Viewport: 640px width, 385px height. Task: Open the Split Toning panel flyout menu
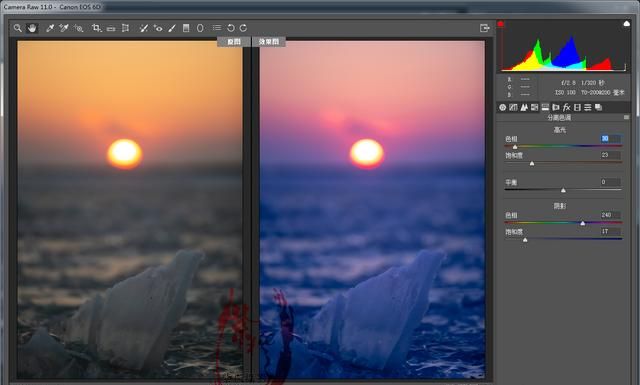click(627, 118)
